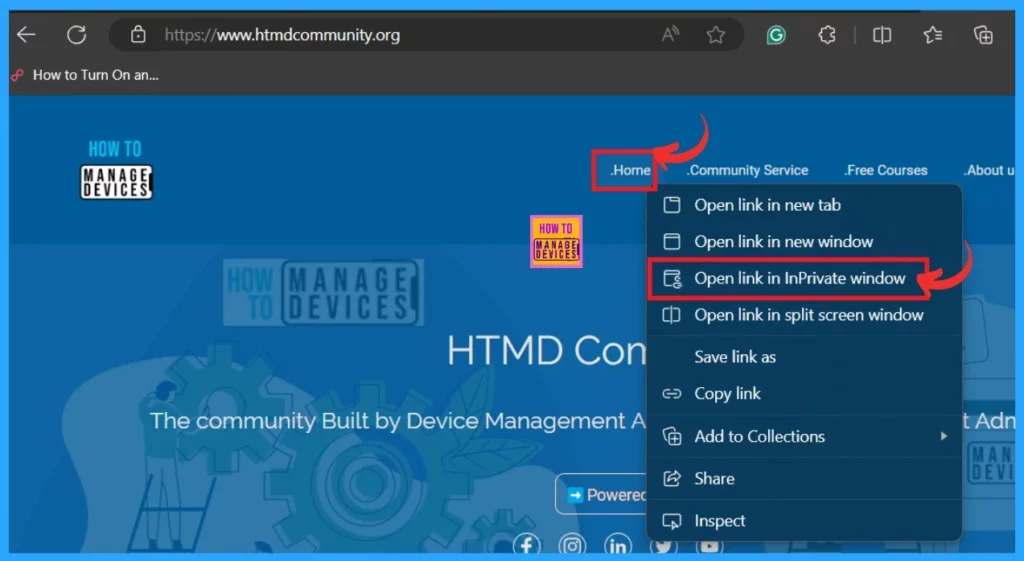
Task: Click the Read aloud icon in address bar
Action: pyautogui.click(x=670, y=35)
